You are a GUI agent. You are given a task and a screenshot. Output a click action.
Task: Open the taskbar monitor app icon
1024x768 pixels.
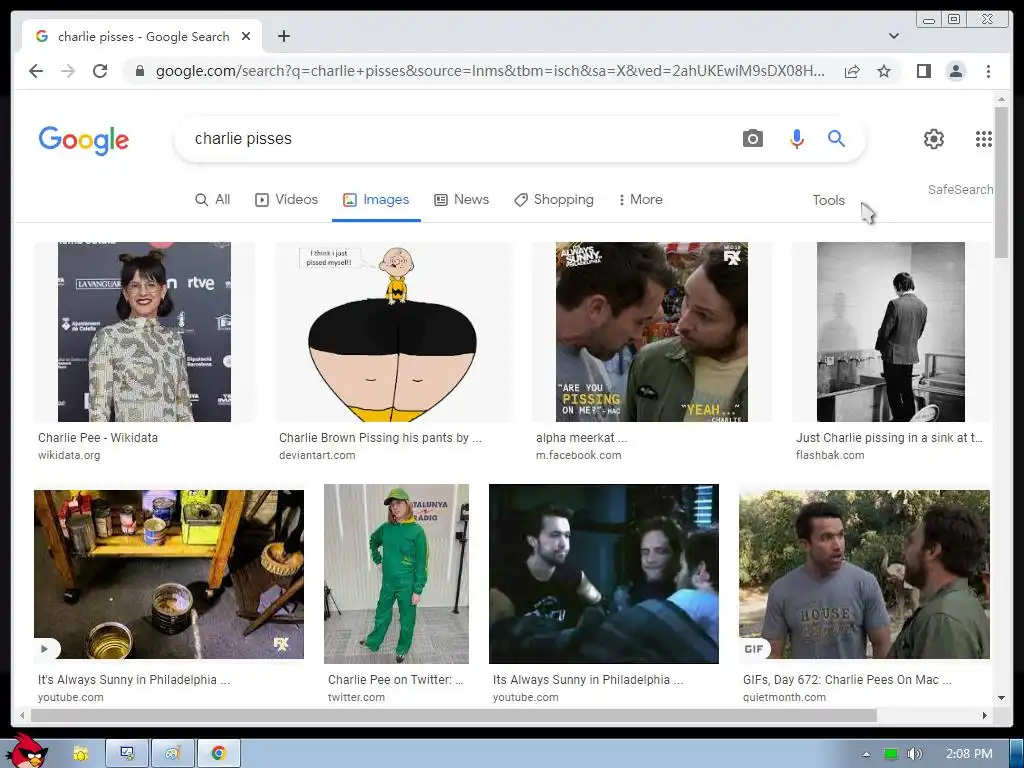[127, 754]
